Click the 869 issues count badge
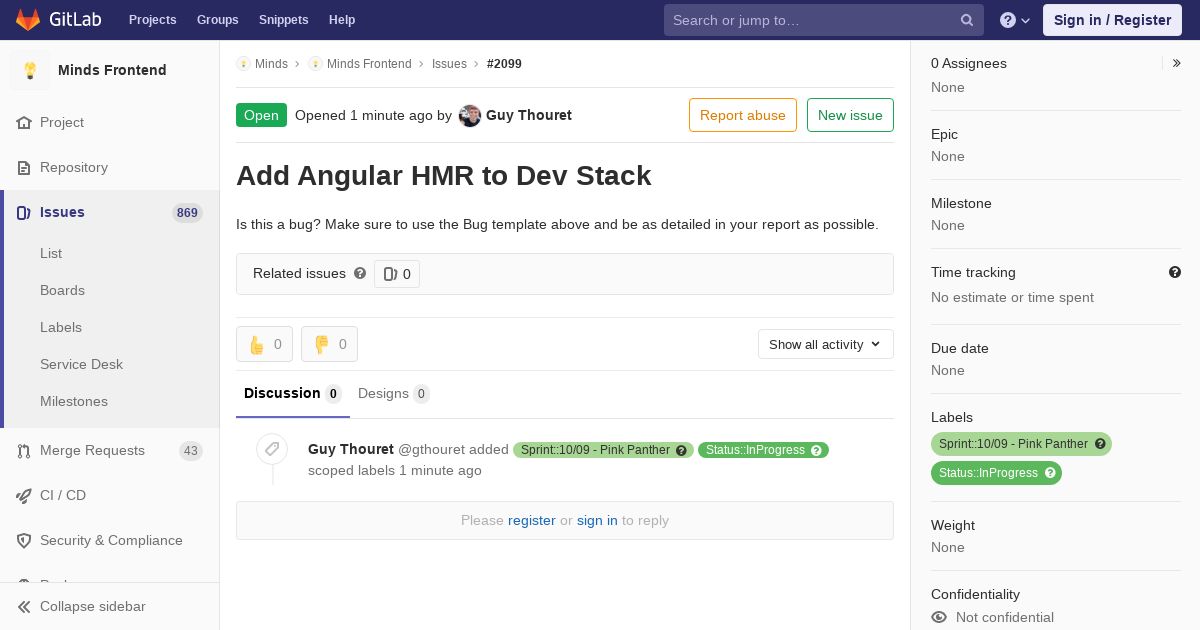Viewport: 1200px width, 630px height. 187,213
